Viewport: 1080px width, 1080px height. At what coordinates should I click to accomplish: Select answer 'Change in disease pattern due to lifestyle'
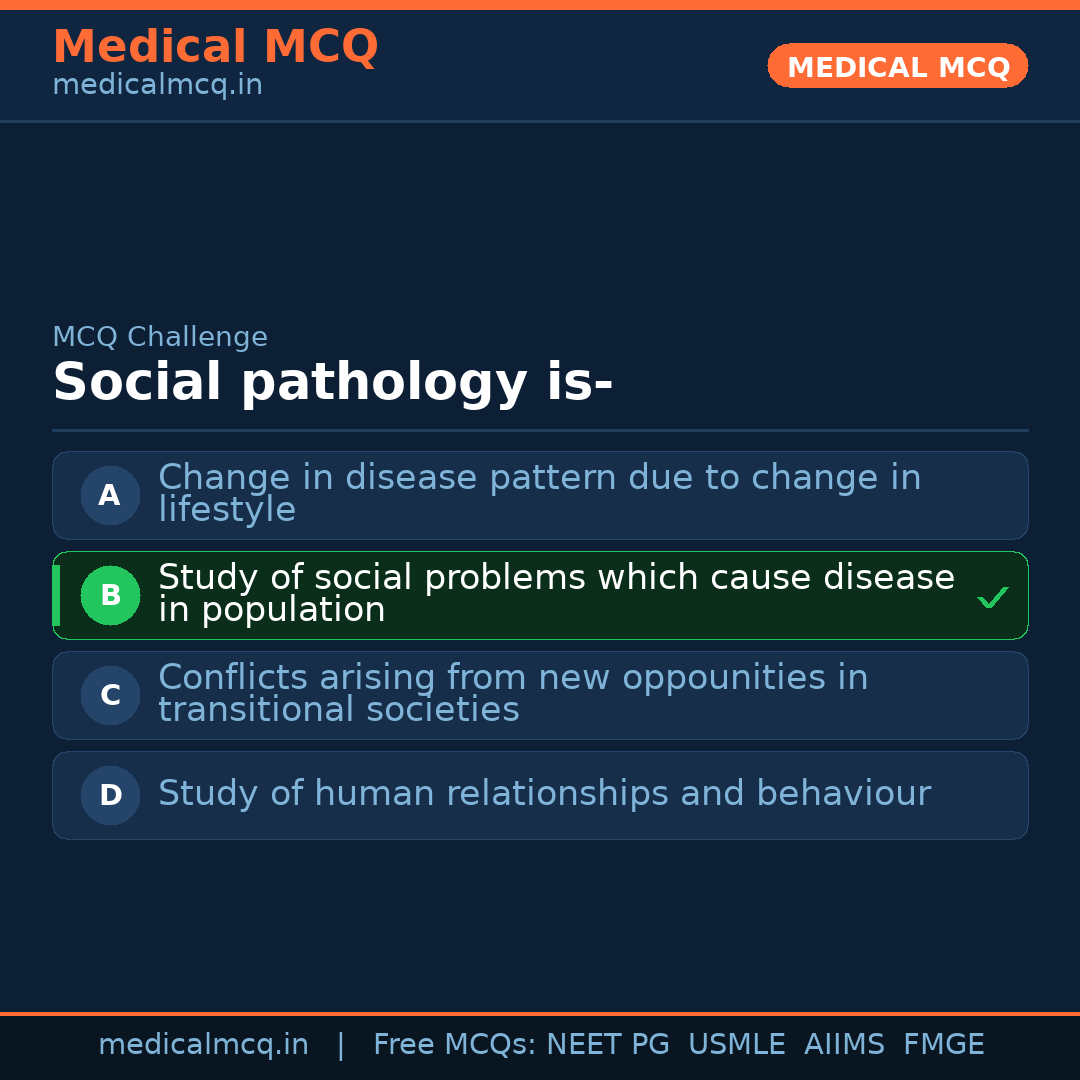[x=539, y=494]
